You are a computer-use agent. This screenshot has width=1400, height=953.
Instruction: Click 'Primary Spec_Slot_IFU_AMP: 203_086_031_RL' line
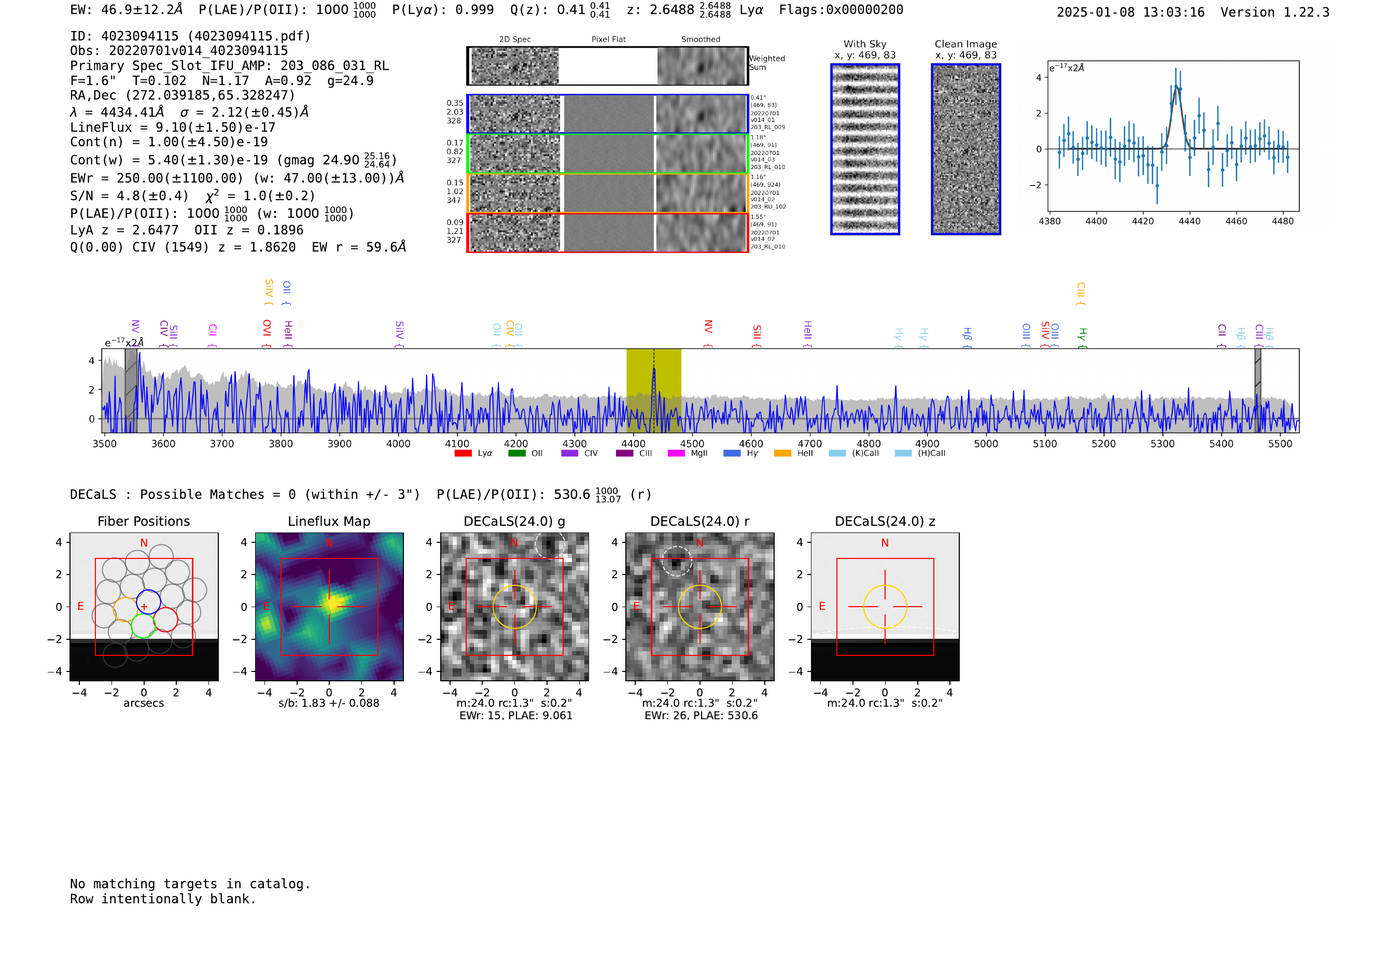[x=230, y=66]
